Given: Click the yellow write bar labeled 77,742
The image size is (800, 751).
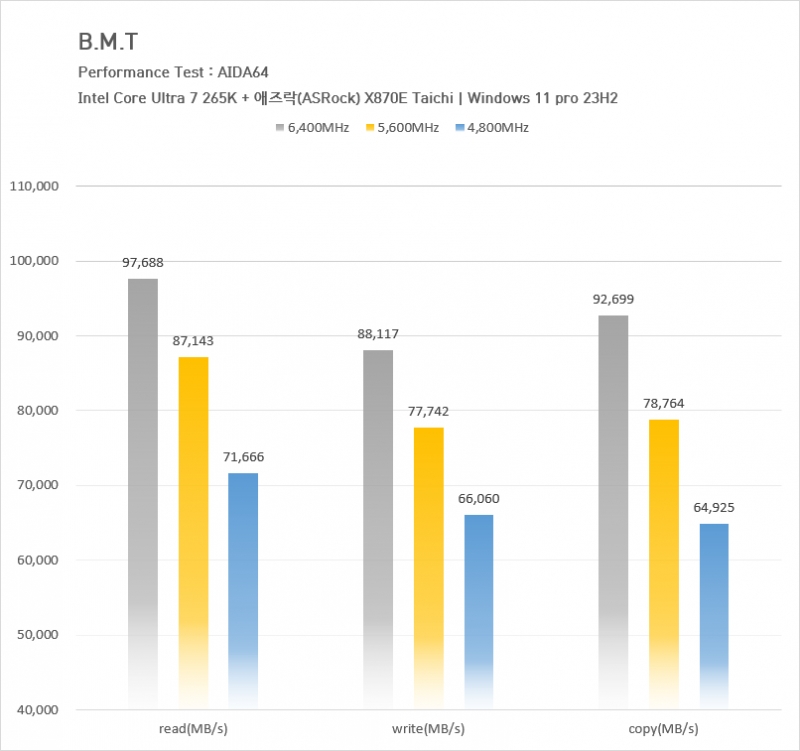Looking at the screenshot, I should click(429, 568).
